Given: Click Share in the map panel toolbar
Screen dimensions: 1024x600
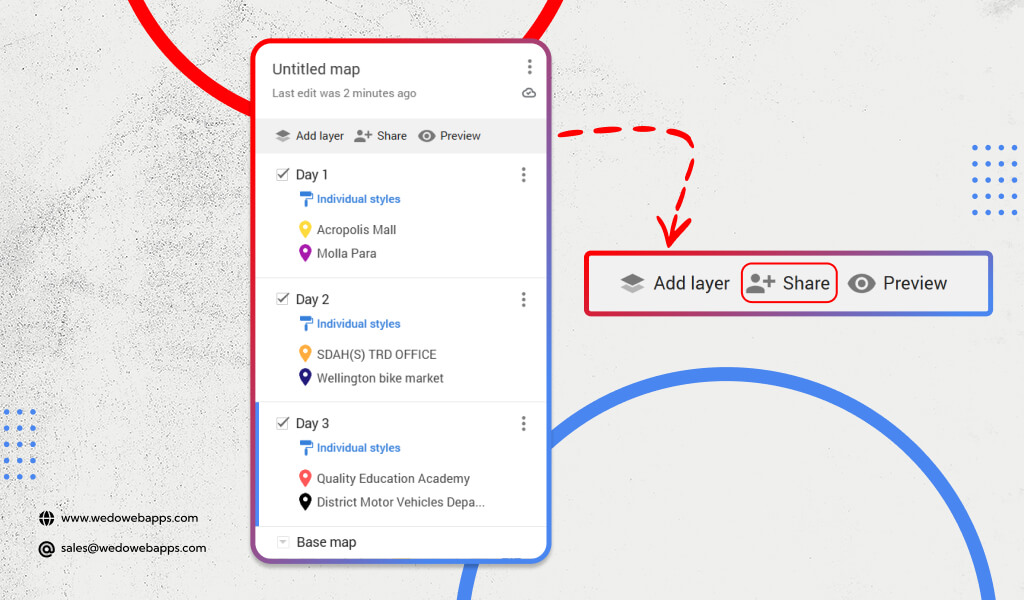Looking at the screenshot, I should point(381,136).
